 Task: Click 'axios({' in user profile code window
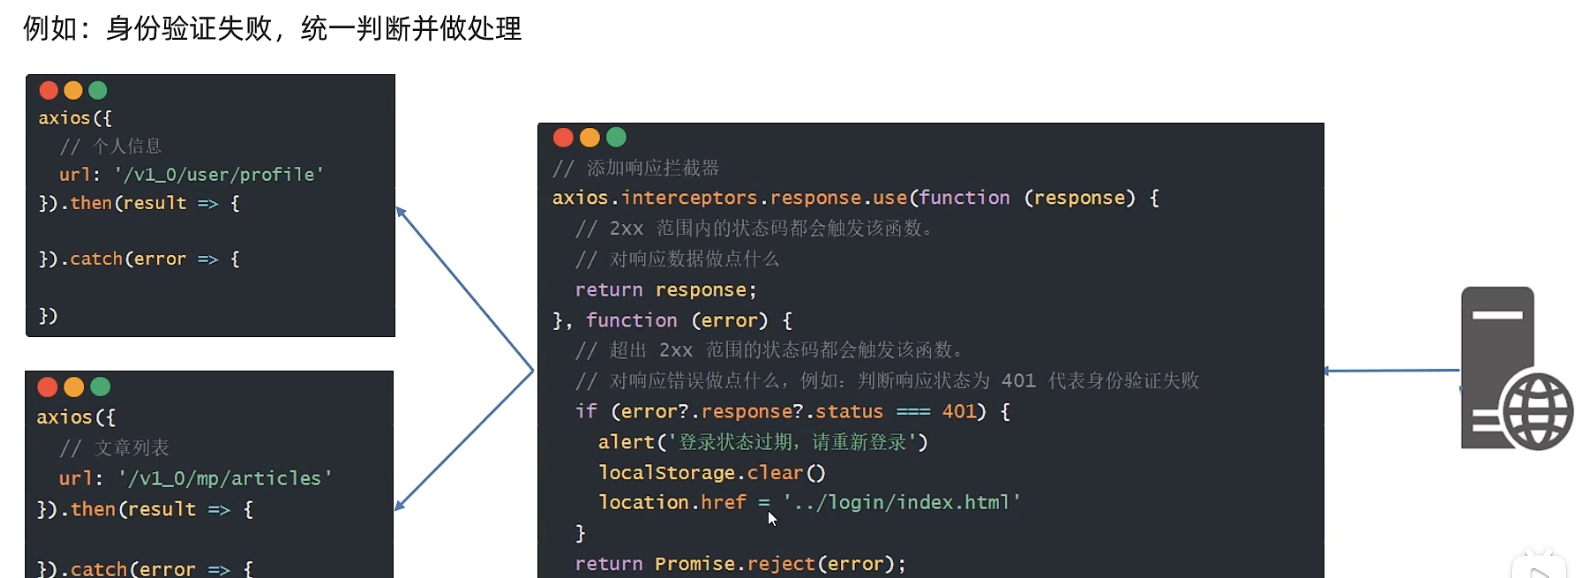[x=75, y=118]
